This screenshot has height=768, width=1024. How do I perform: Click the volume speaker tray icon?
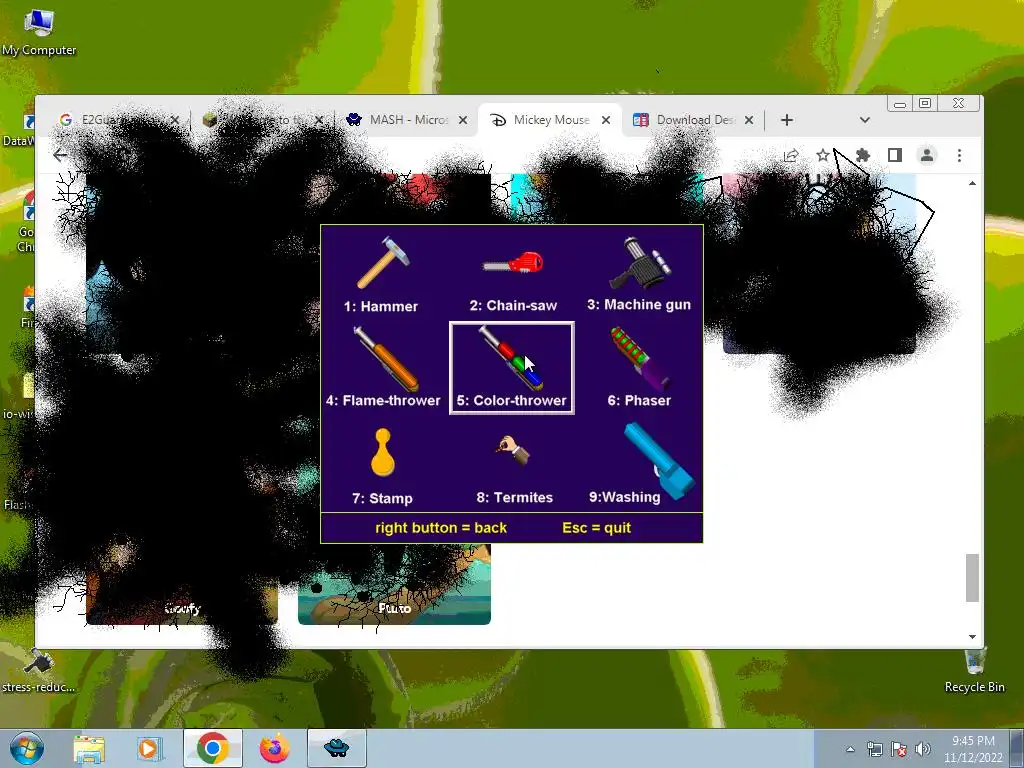pos(923,749)
